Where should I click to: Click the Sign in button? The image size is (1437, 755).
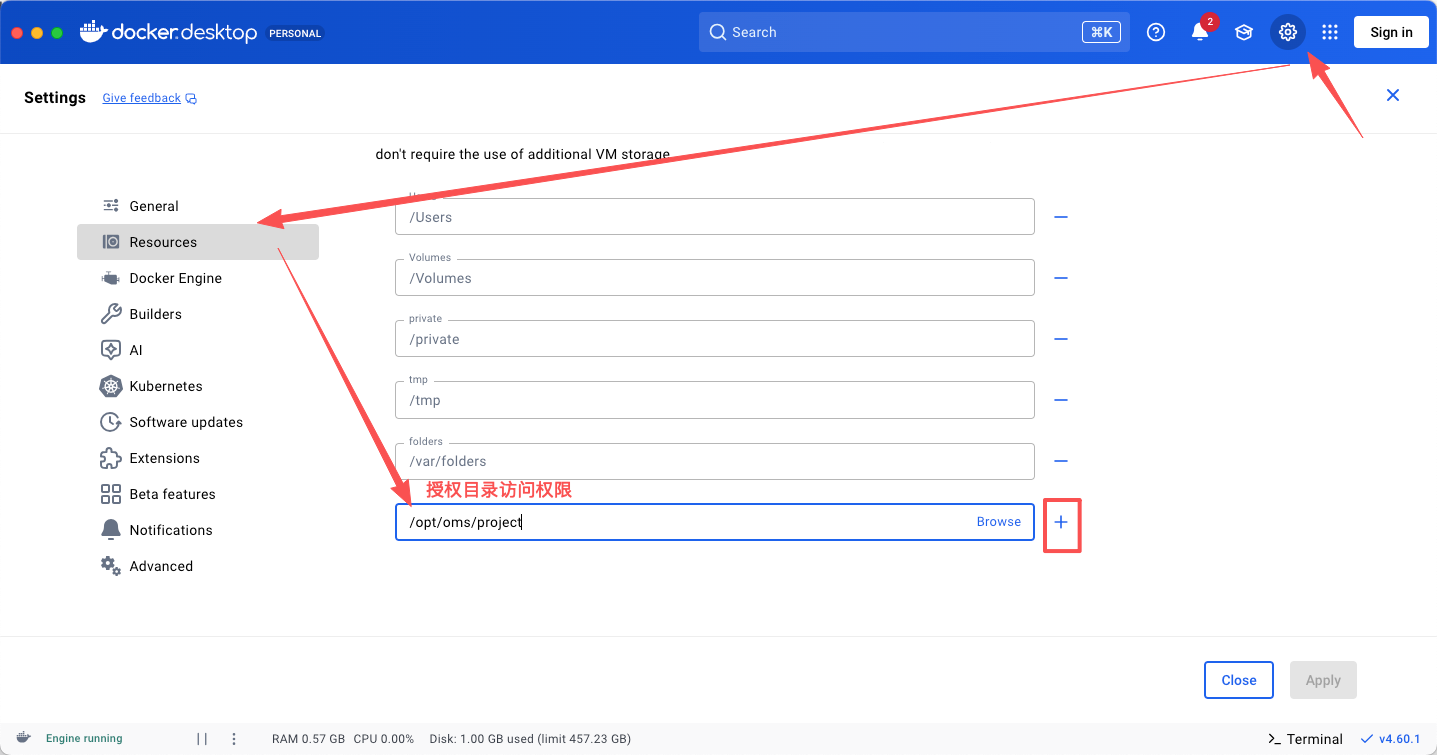coord(1391,32)
